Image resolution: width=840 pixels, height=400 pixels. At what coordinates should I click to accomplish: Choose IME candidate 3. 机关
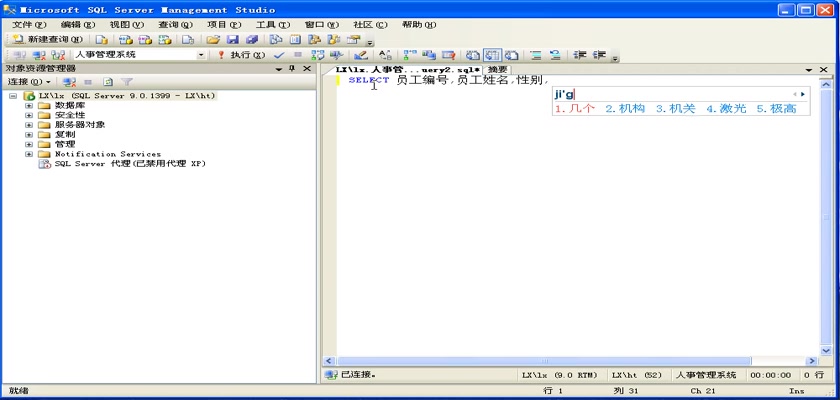tap(676, 109)
